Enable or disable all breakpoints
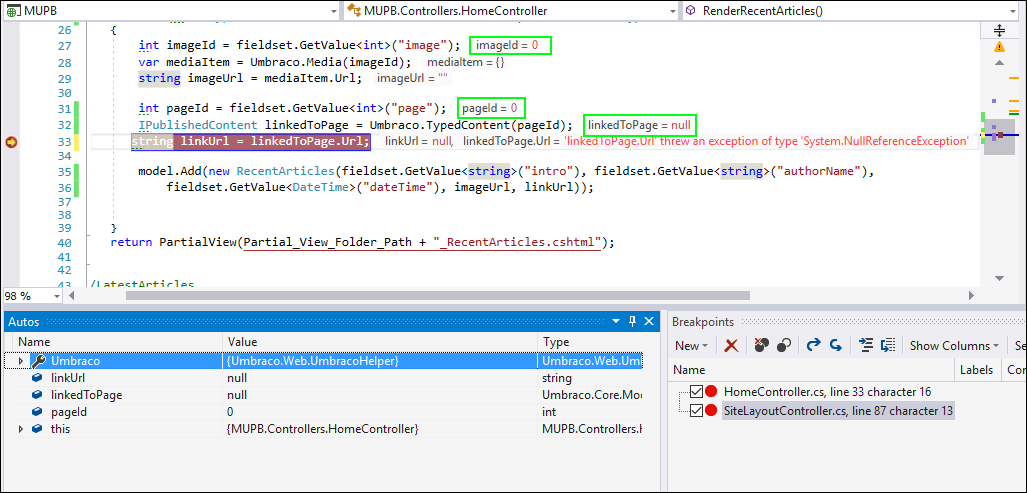1027x493 pixels. point(783,346)
